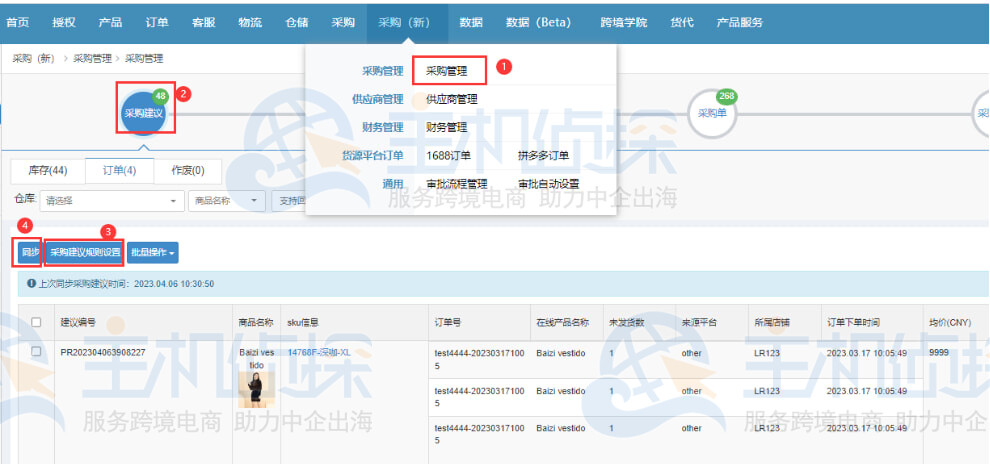The image size is (990, 464).
Task: Click the 14768F-深圳-XL sku link
Action: click(317, 352)
